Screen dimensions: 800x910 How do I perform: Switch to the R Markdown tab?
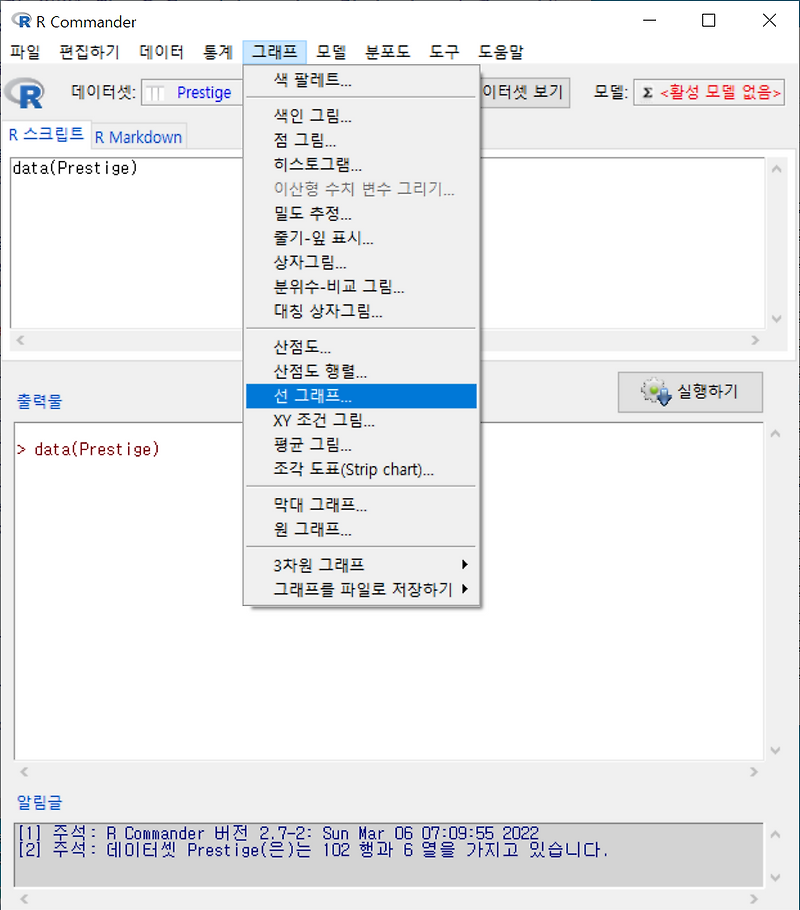coord(138,137)
